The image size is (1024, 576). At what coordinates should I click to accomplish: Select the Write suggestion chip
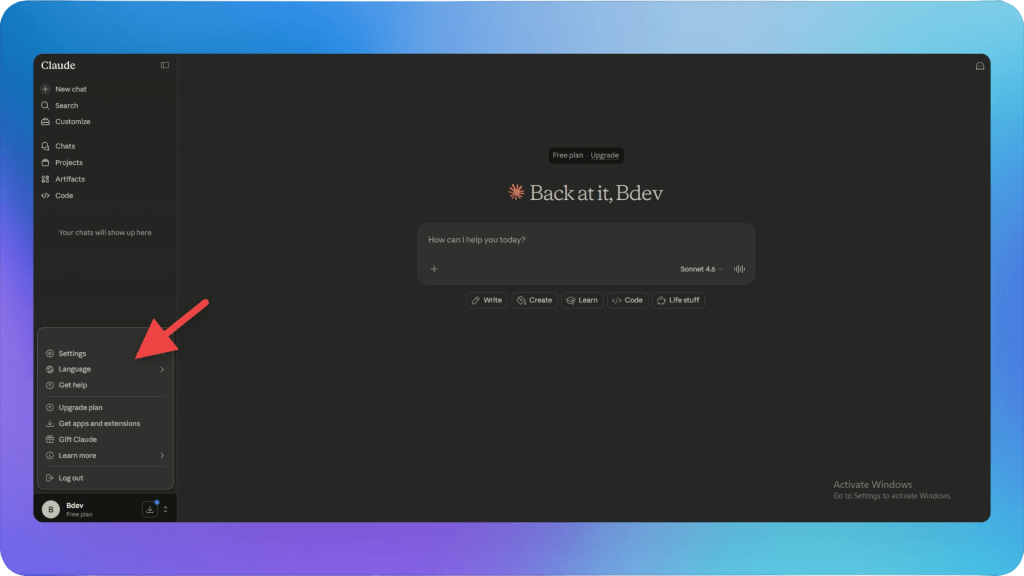pos(487,300)
